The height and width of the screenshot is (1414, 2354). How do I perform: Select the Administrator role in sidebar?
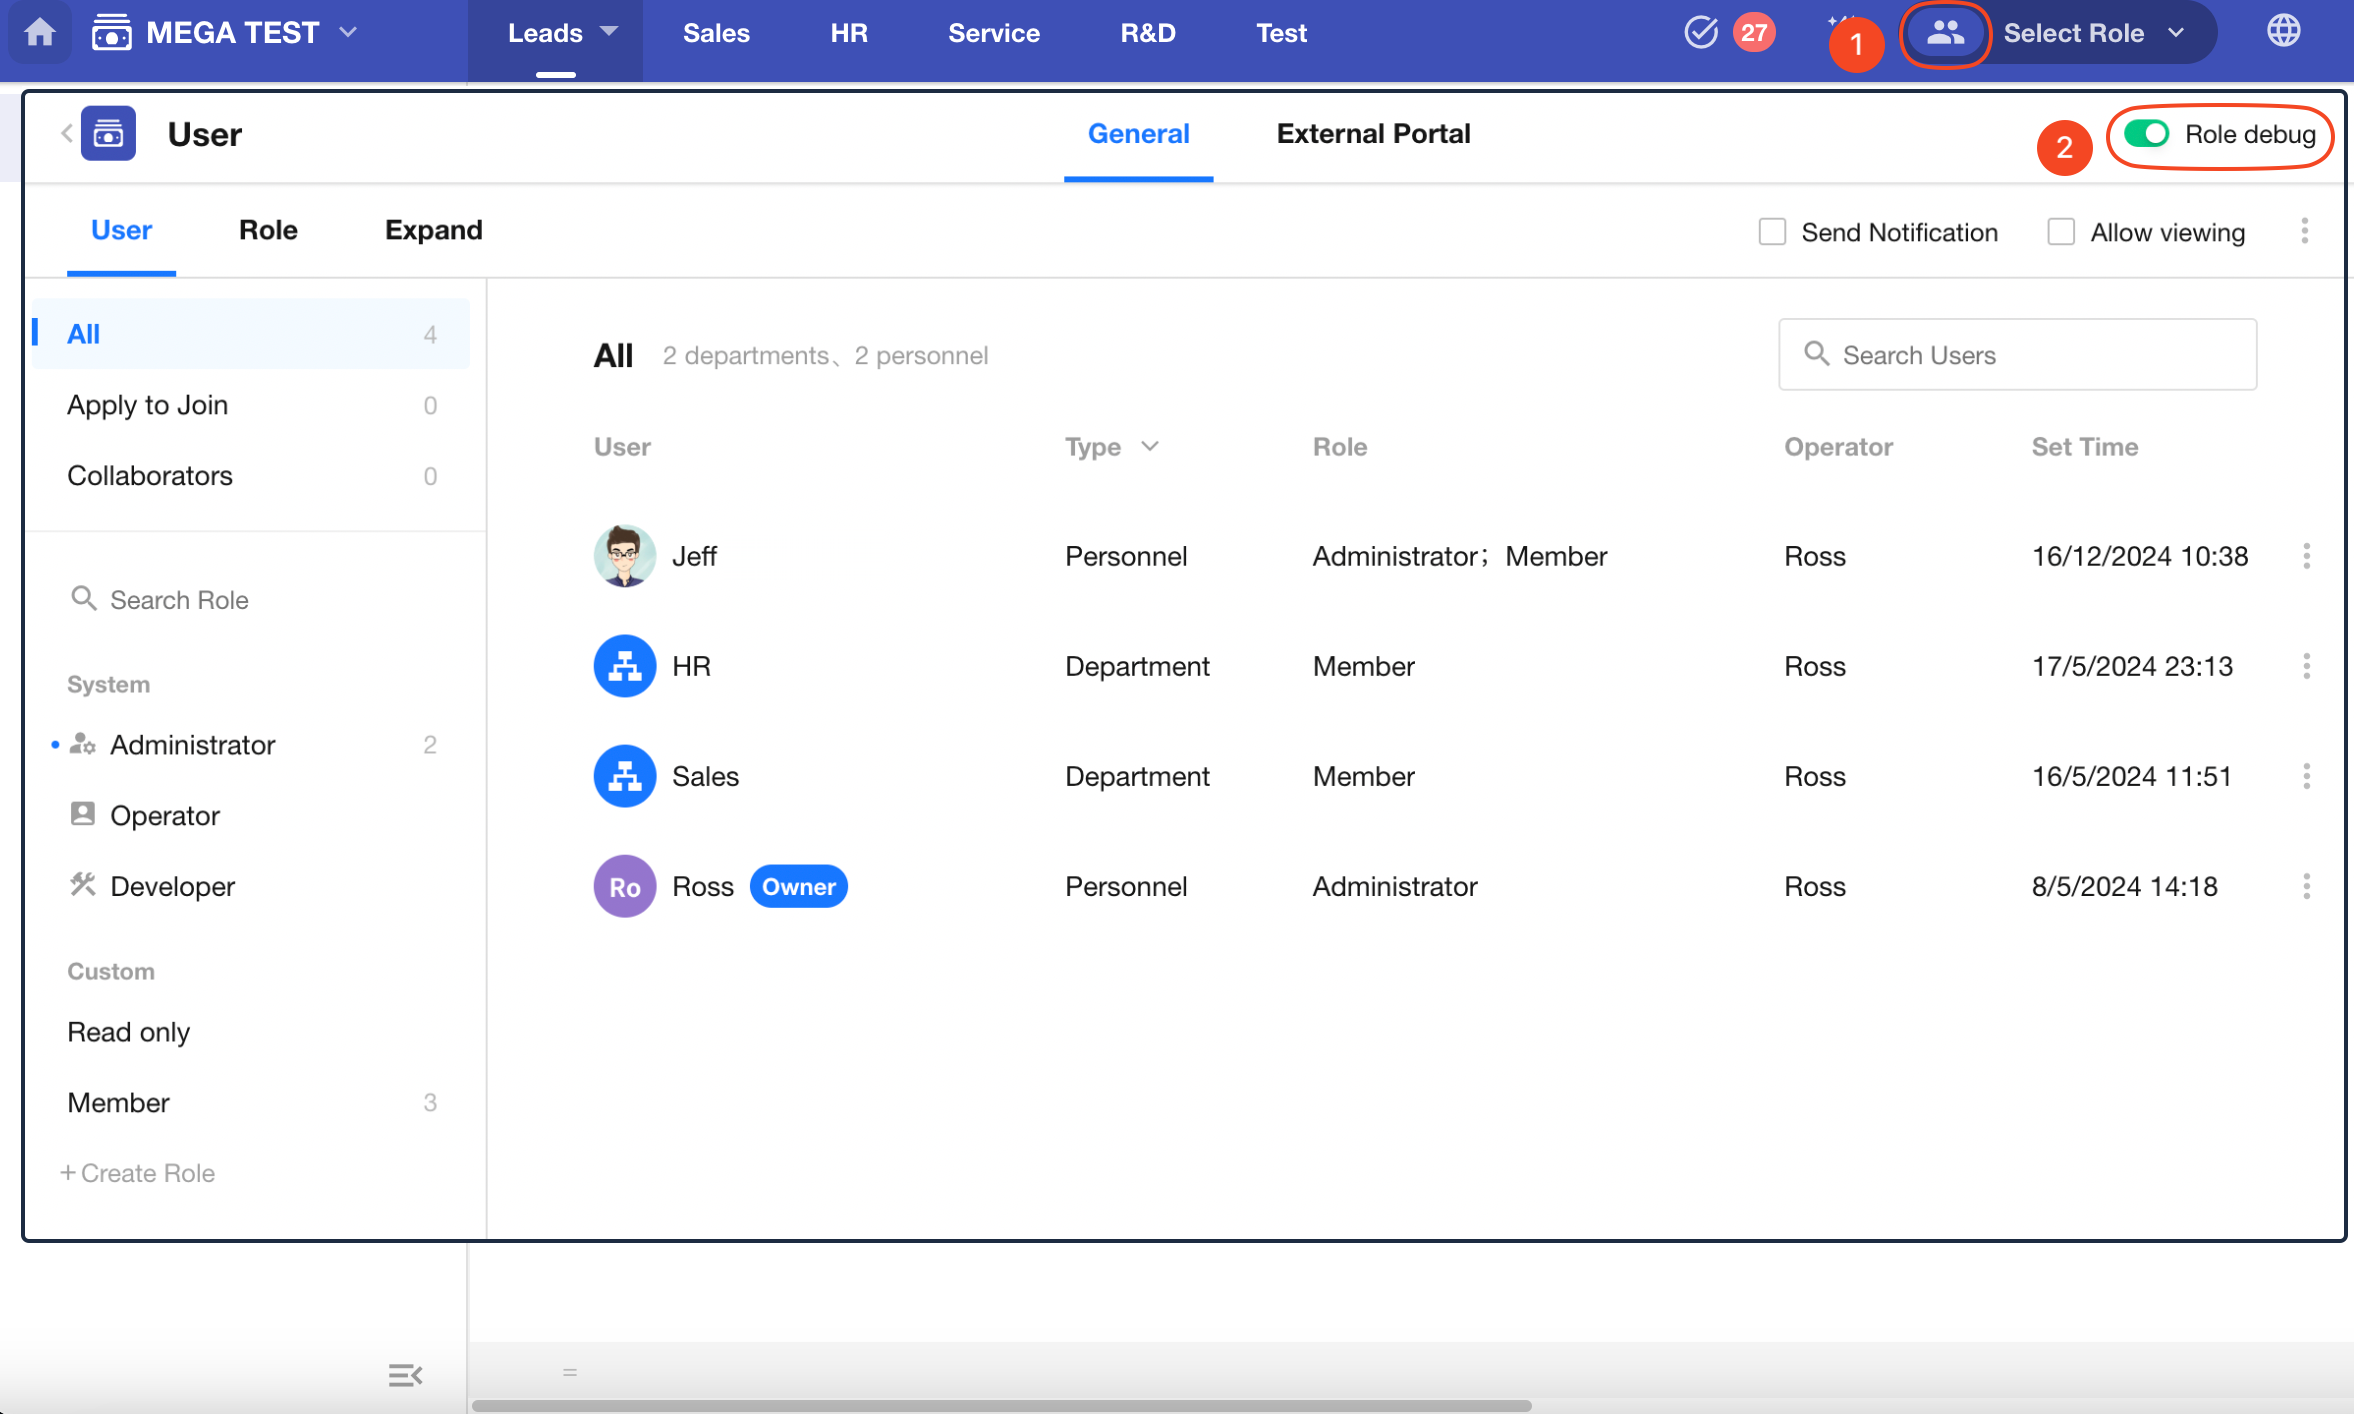[x=192, y=745]
